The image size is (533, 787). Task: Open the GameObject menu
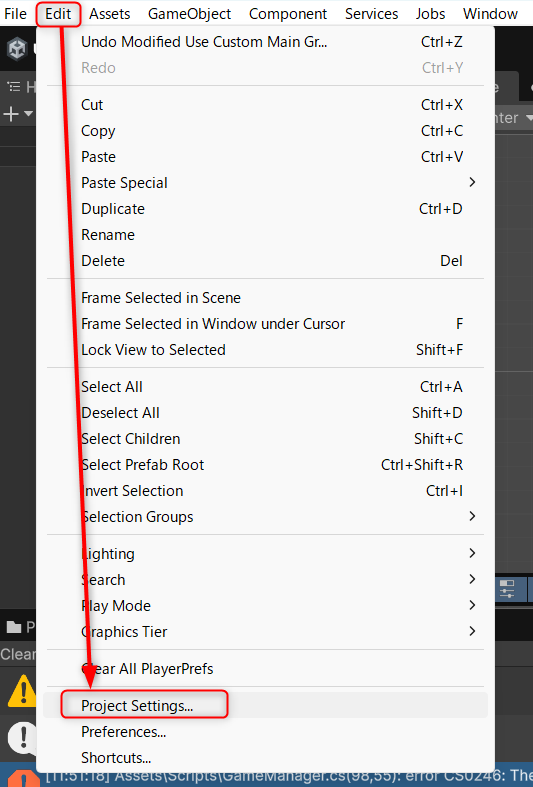point(189,14)
